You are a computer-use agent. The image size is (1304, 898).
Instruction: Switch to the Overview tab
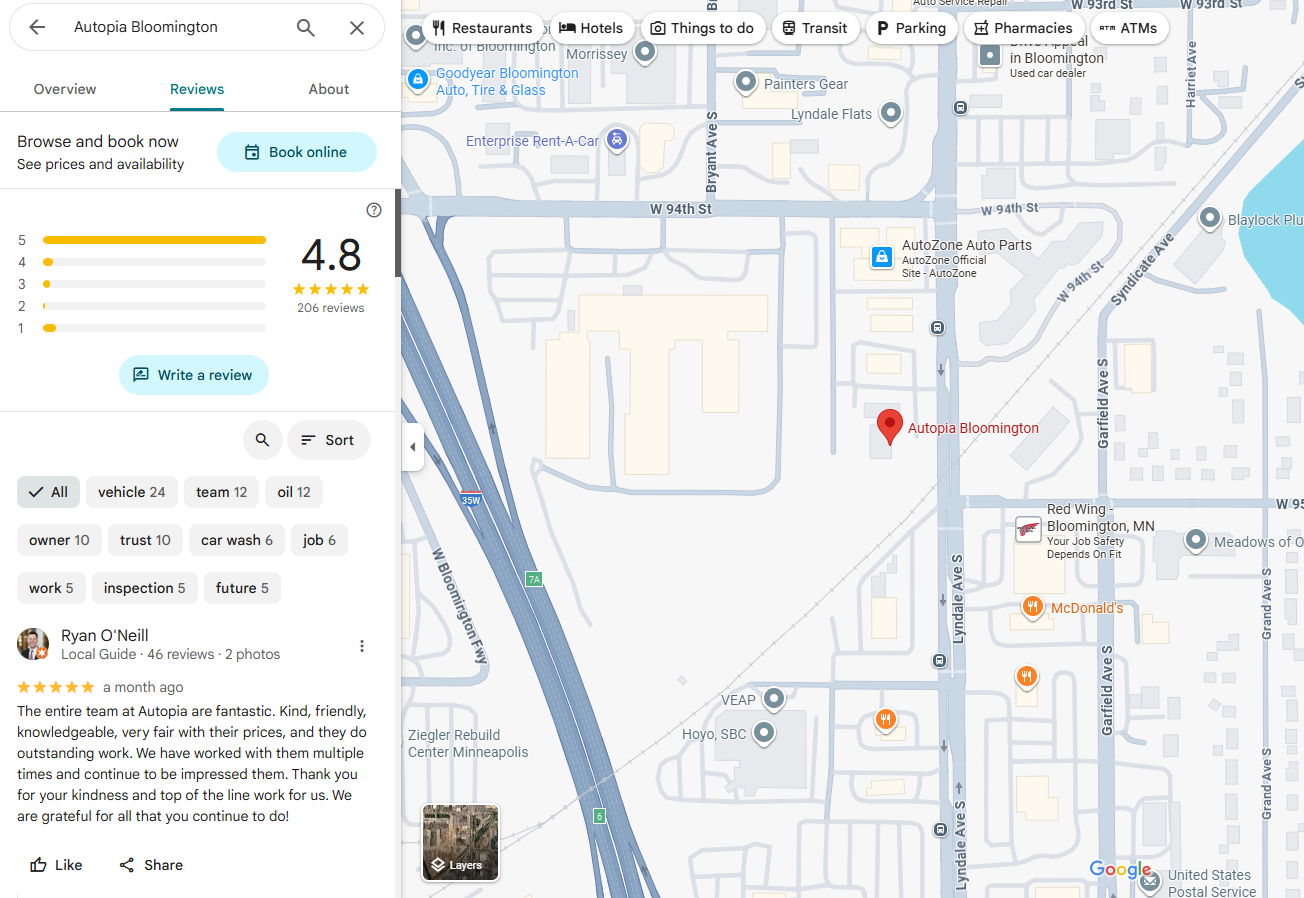(x=65, y=89)
